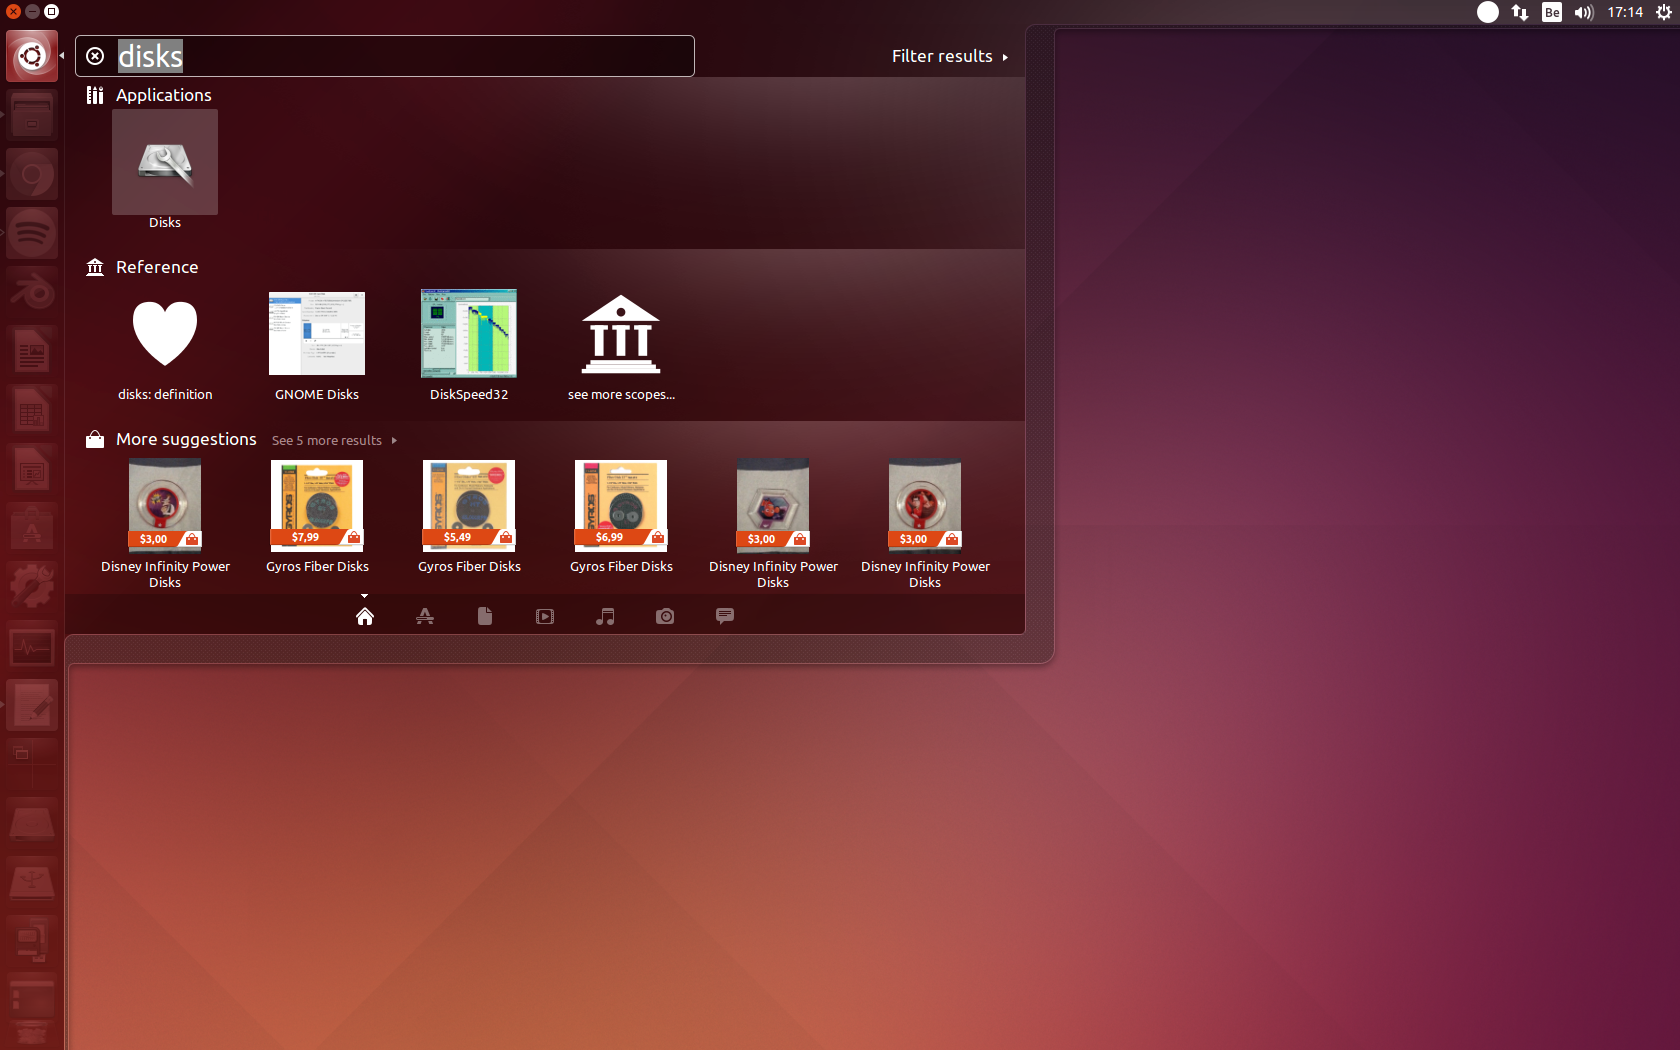Switch to the Home lens
The image size is (1680, 1050).
tap(365, 616)
